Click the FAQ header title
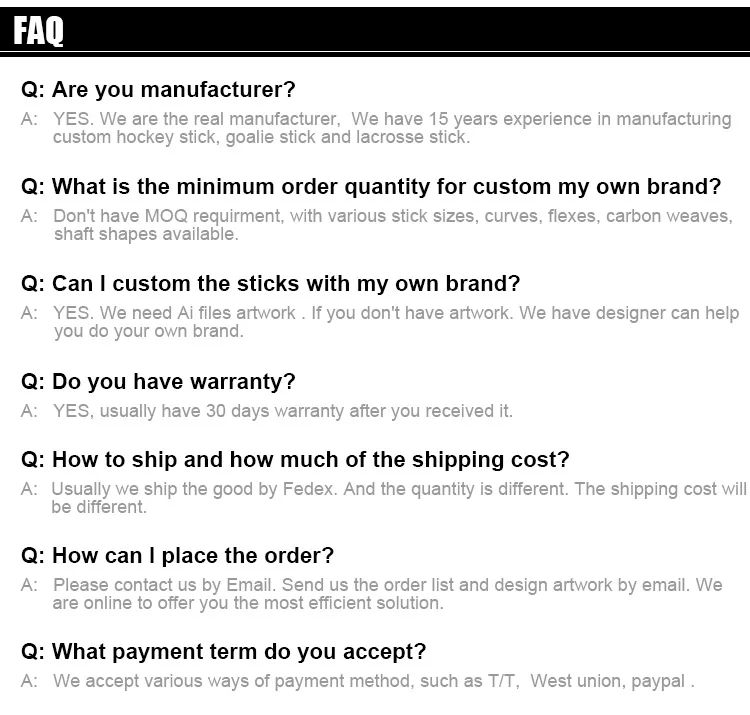The image size is (750, 715). click(x=38, y=30)
